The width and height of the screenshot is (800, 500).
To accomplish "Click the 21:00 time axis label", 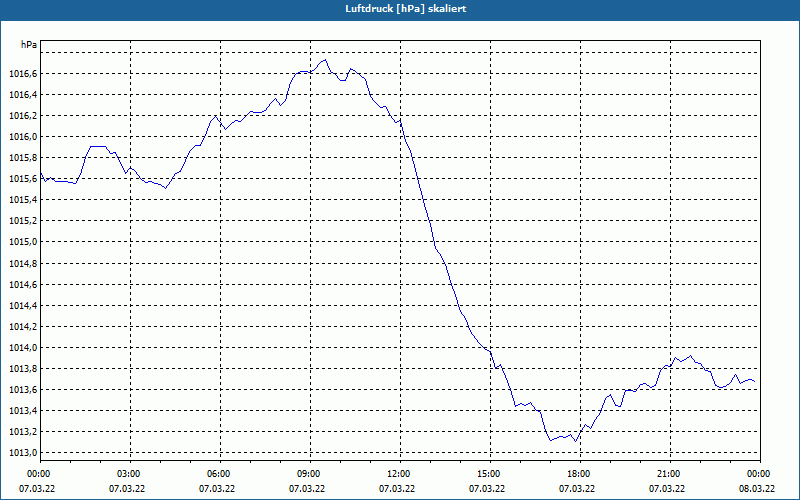I will tap(670, 474).
